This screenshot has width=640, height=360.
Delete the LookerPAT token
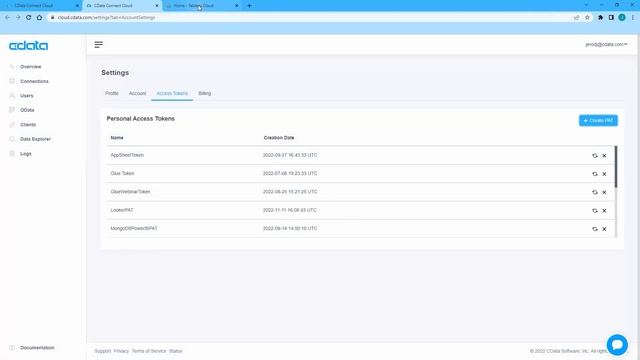604,211
